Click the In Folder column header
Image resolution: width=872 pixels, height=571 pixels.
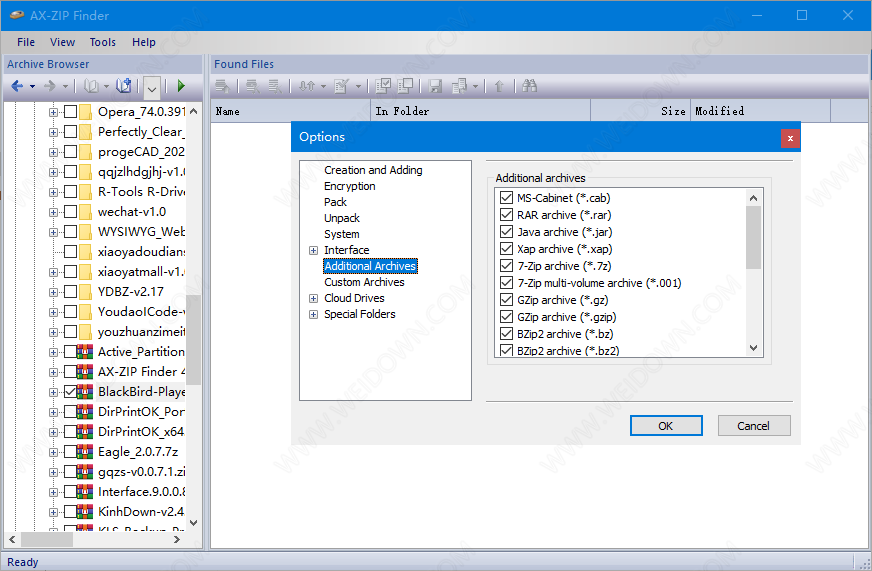pyautogui.click(x=480, y=111)
